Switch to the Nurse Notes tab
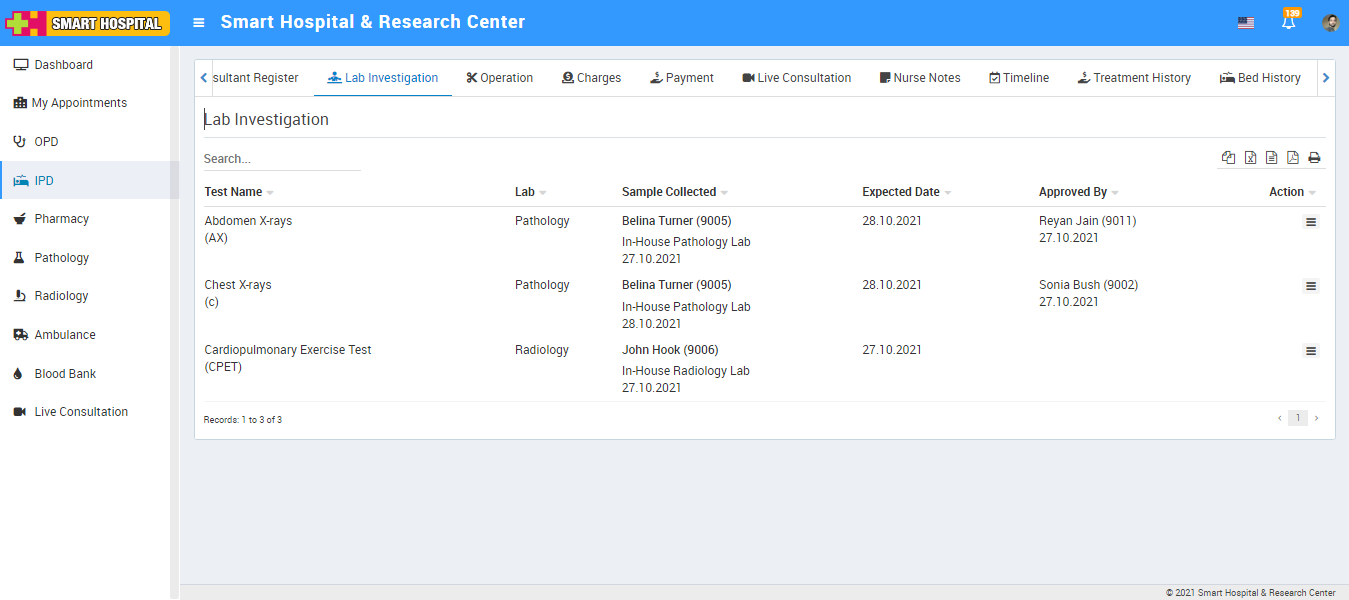Image resolution: width=1349 pixels, height=600 pixels. point(920,78)
